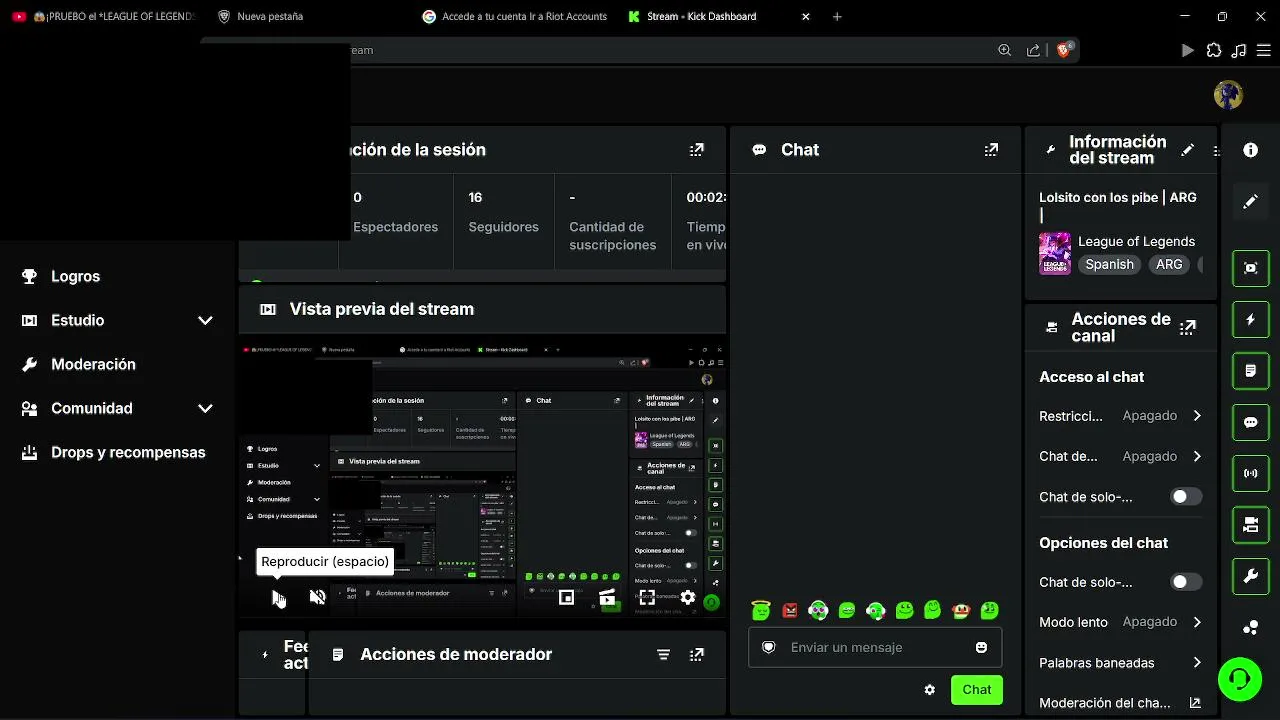Click the first green halo emote in the chat emote row
The height and width of the screenshot is (720, 1280).
(x=761, y=610)
